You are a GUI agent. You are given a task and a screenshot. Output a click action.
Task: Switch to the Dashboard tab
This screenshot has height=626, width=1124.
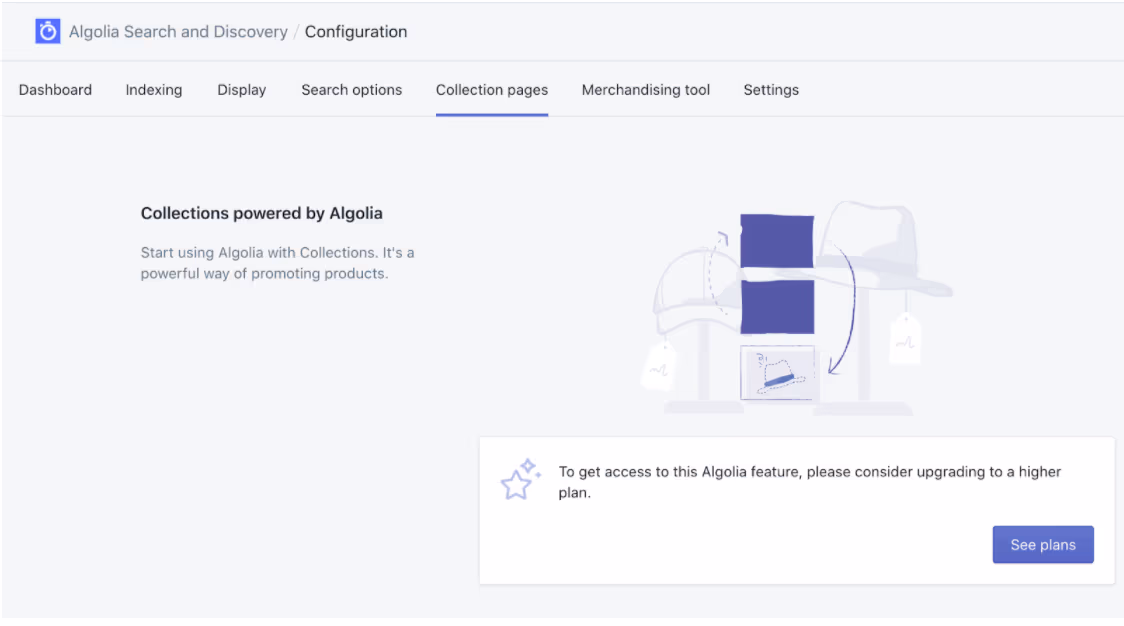click(55, 90)
